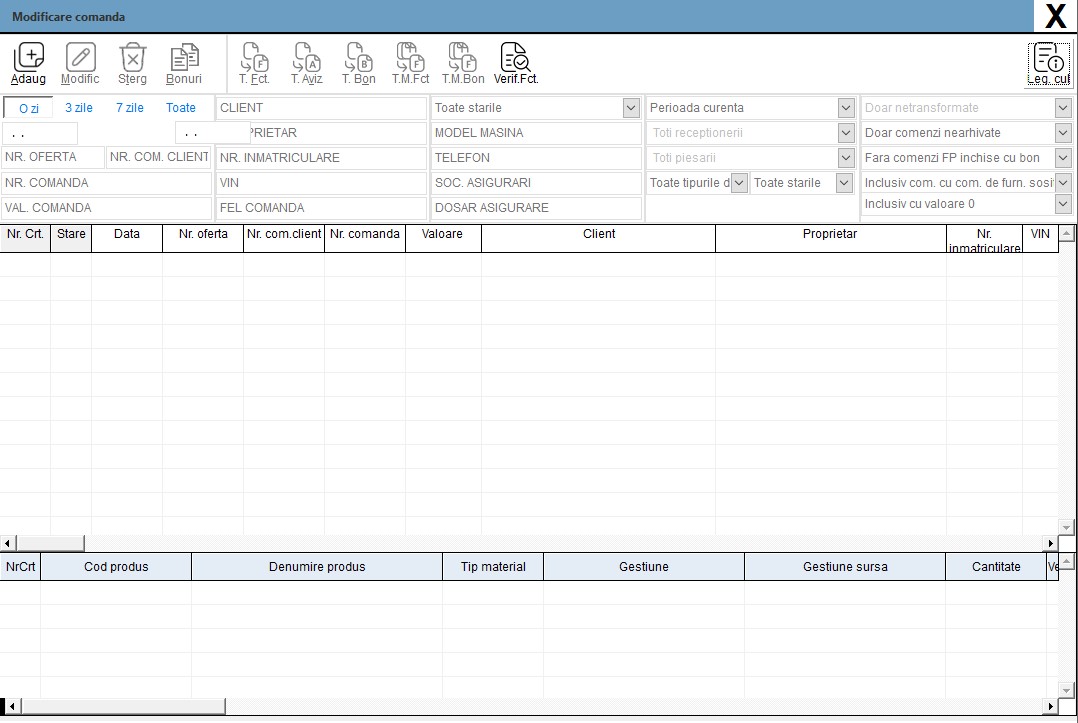Click the NR. COM. CLIENT field

coord(159,157)
